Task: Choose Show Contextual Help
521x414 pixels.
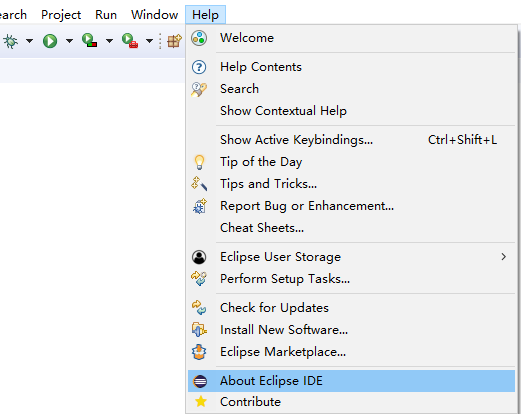Action: coord(351,111)
